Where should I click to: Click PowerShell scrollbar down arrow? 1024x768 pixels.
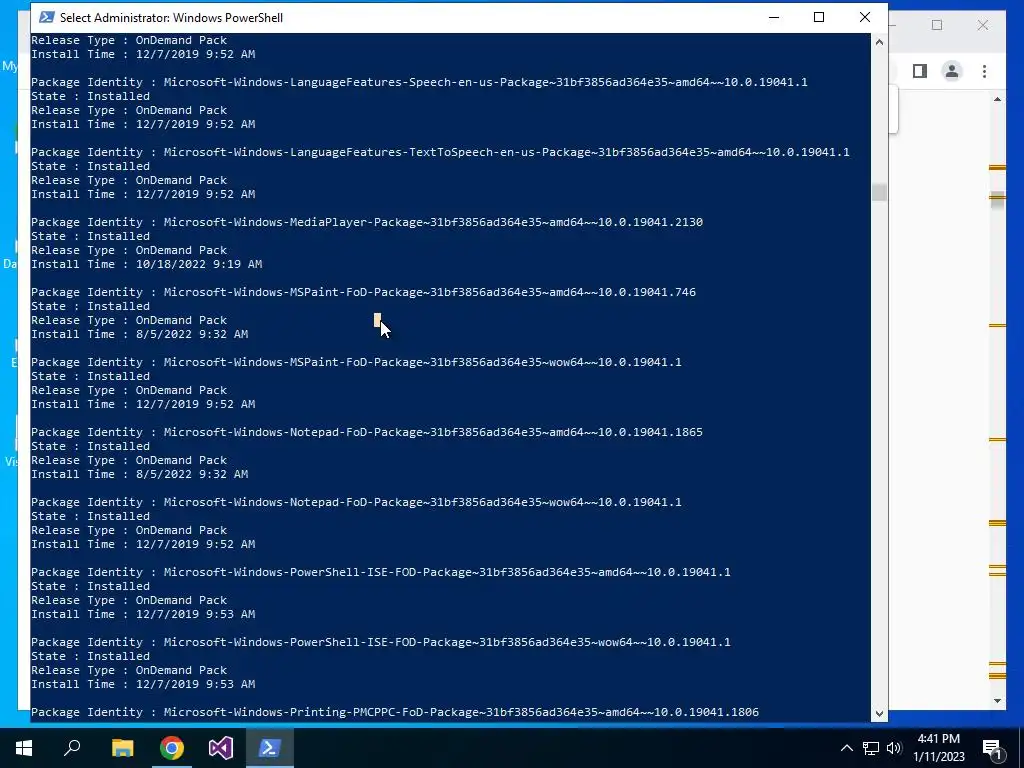point(879,714)
